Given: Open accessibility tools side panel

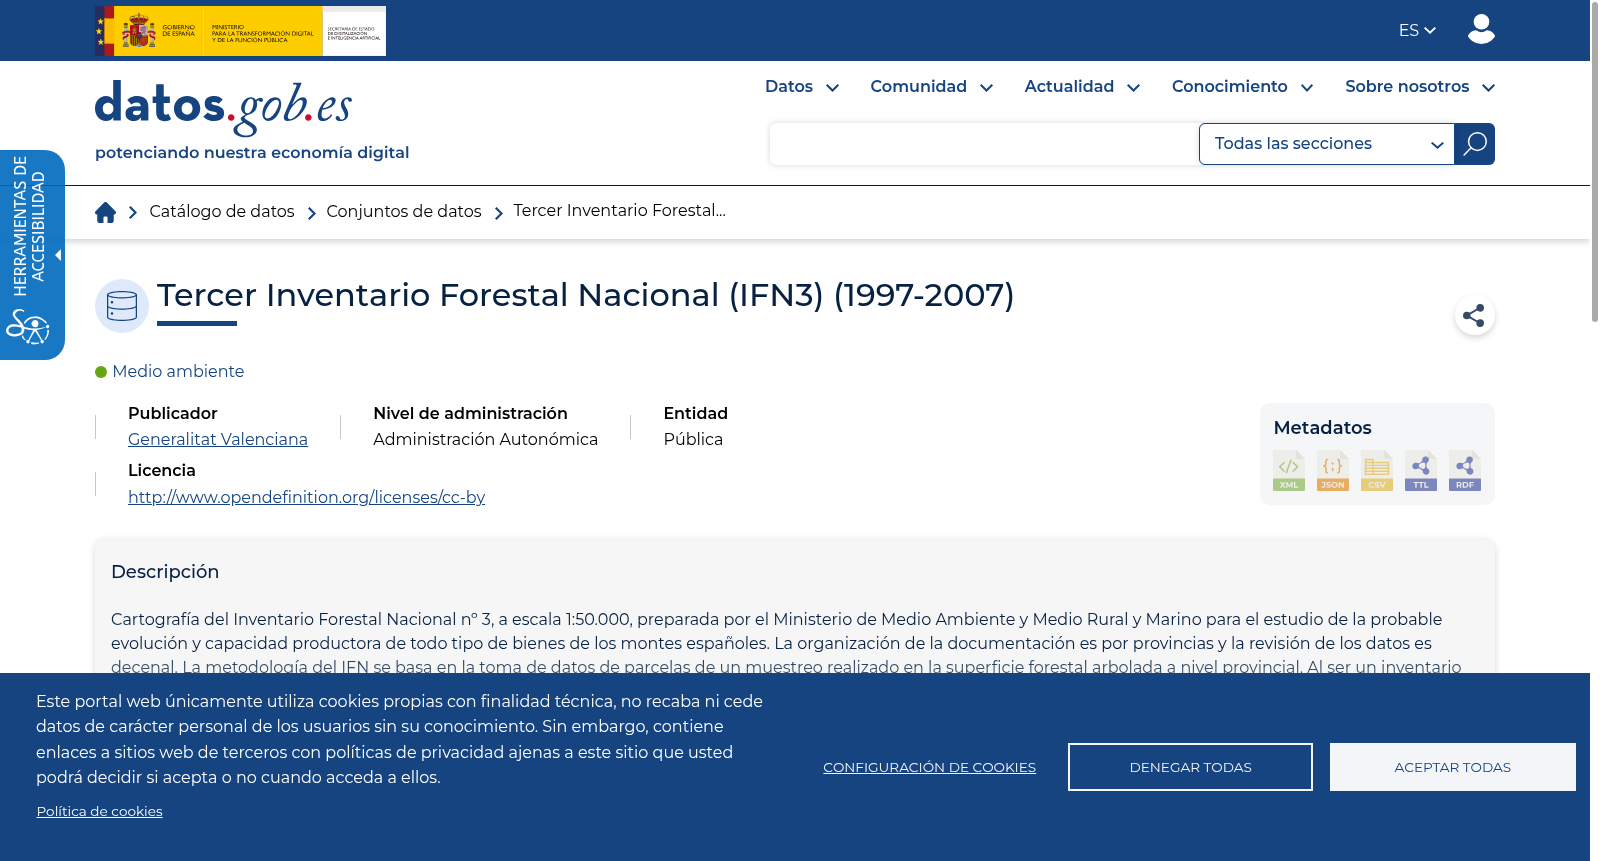Looking at the screenshot, I should click(32, 255).
